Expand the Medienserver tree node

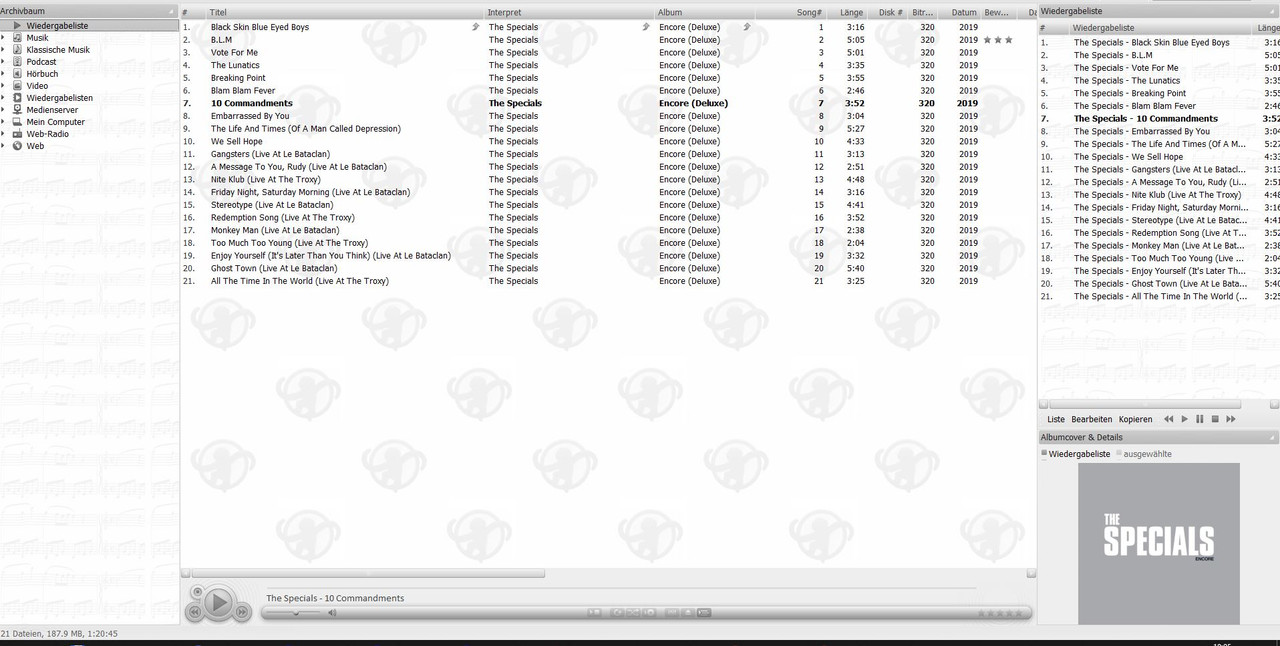[x=3, y=109]
